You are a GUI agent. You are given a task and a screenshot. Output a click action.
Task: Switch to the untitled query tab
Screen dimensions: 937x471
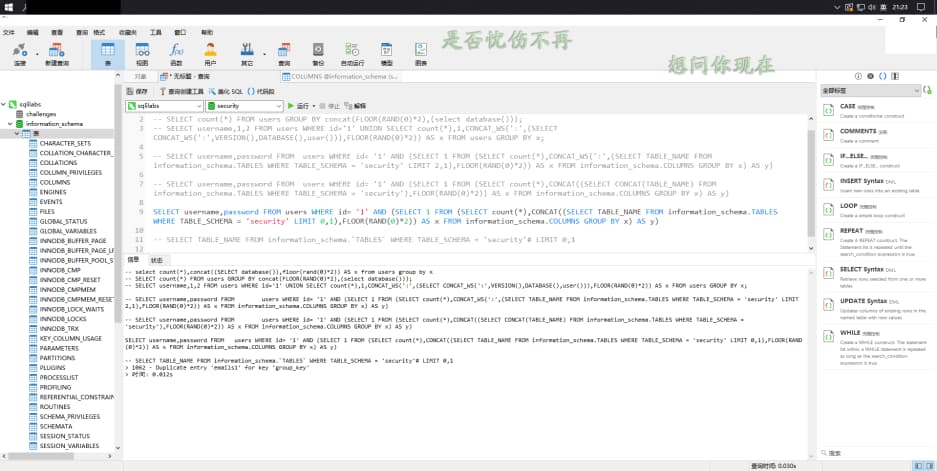pos(186,77)
